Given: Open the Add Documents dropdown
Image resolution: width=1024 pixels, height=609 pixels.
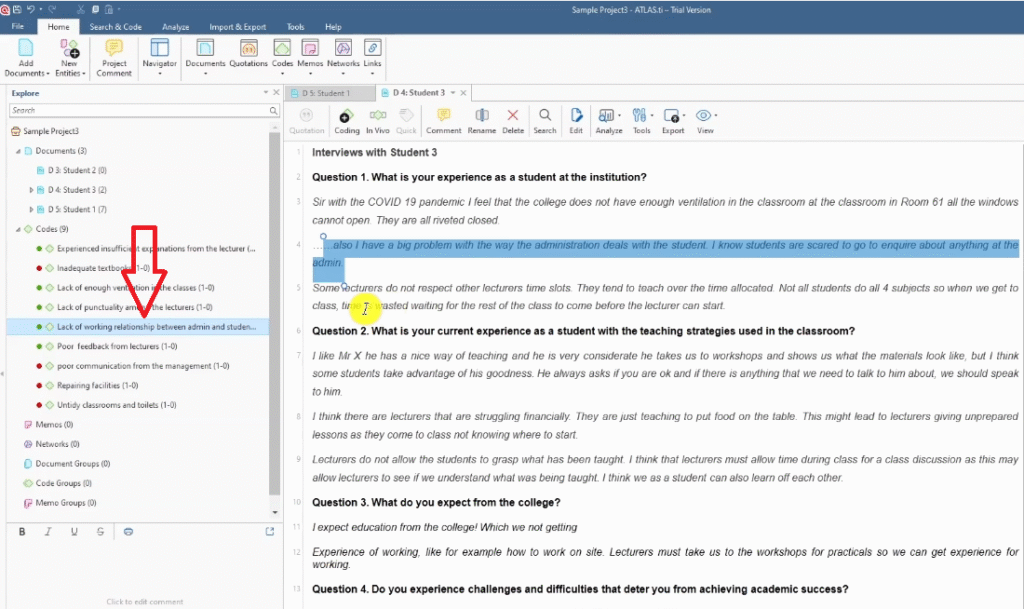Looking at the screenshot, I should 25,73.
